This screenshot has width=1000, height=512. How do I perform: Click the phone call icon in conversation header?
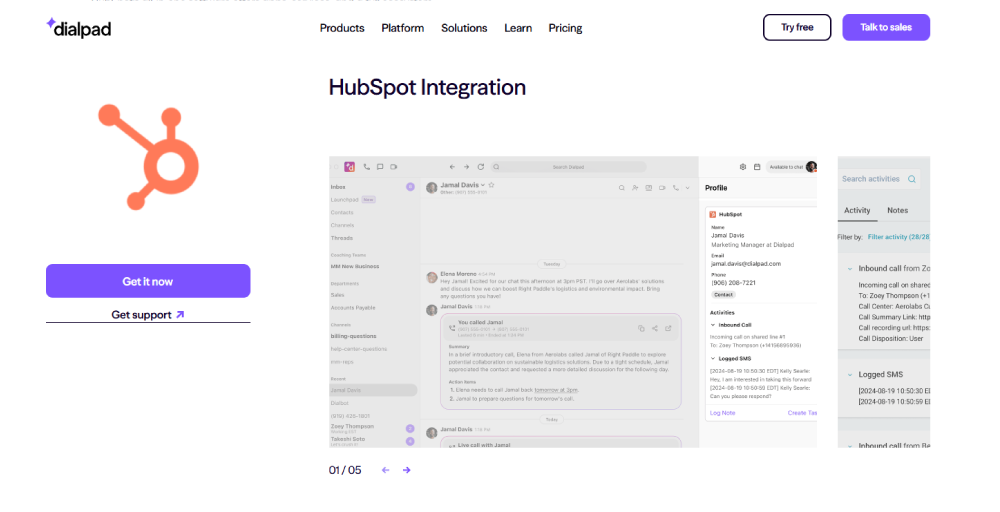tap(676, 188)
